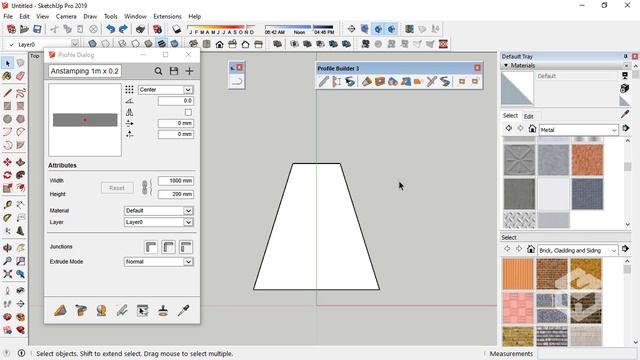Pick the orange brick metal swatch
This screenshot has height=360, width=640.
pyautogui.click(x=587, y=160)
